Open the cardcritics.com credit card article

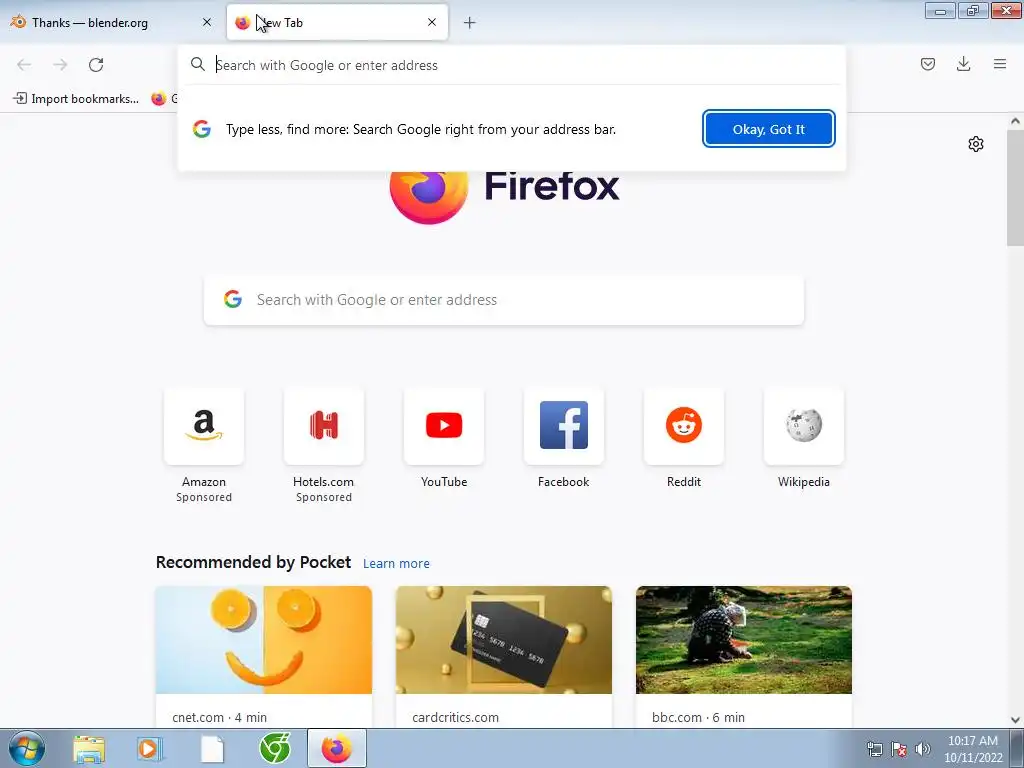tap(504, 656)
